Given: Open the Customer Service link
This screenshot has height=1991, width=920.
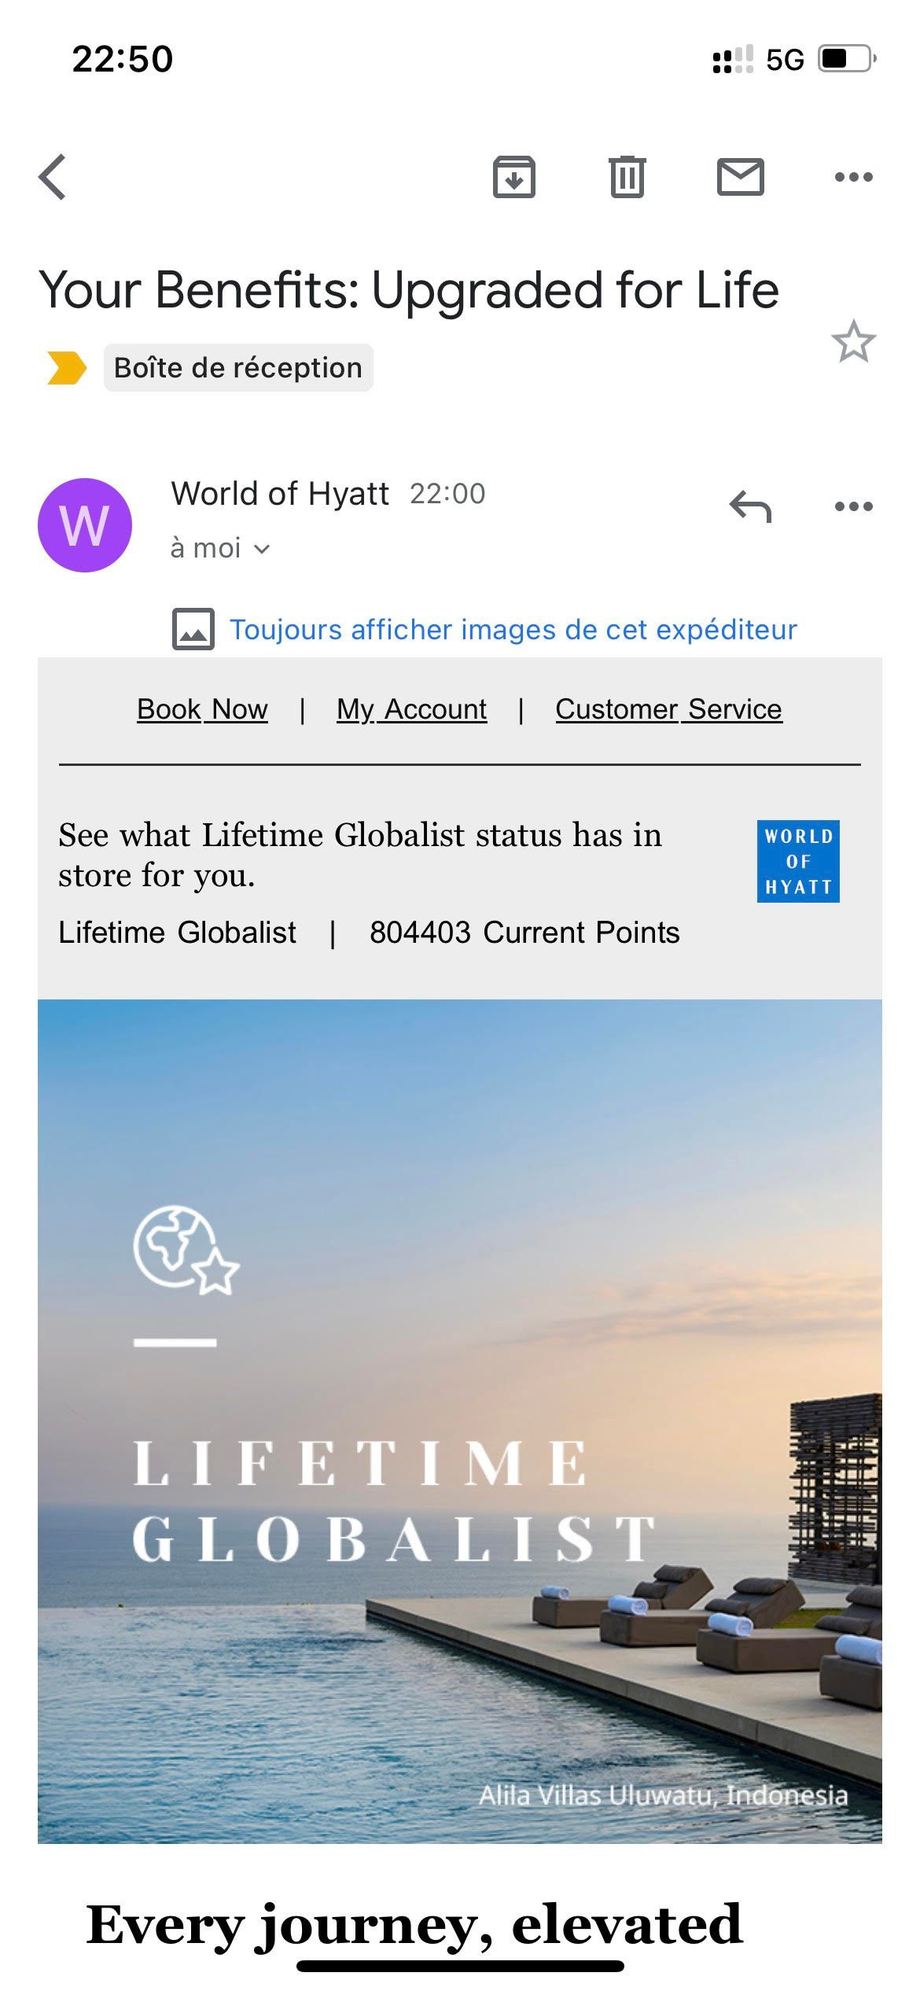Looking at the screenshot, I should (x=668, y=709).
